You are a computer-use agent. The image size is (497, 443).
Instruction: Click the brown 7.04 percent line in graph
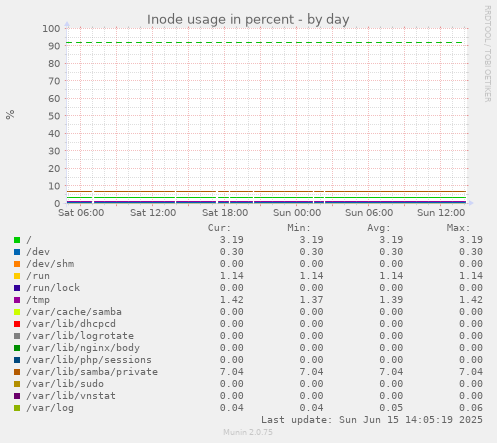pos(266,191)
